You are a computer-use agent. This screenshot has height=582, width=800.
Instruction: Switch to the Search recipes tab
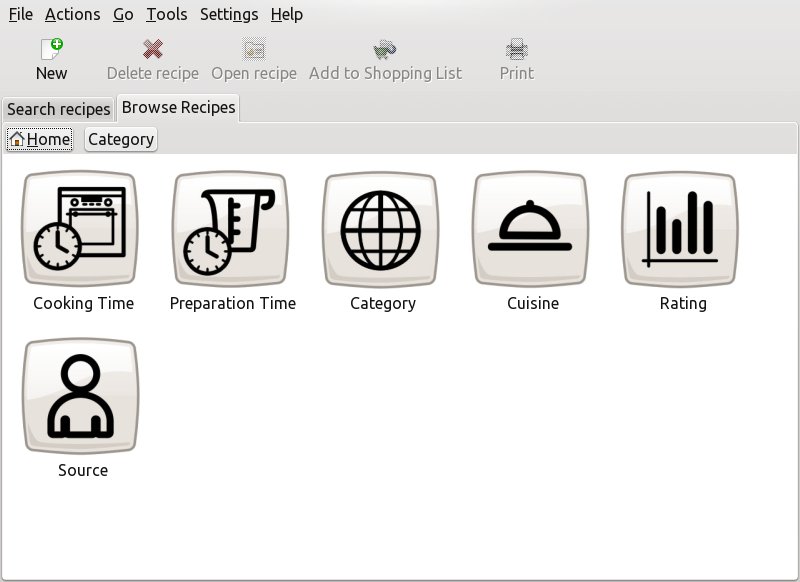pos(58,109)
